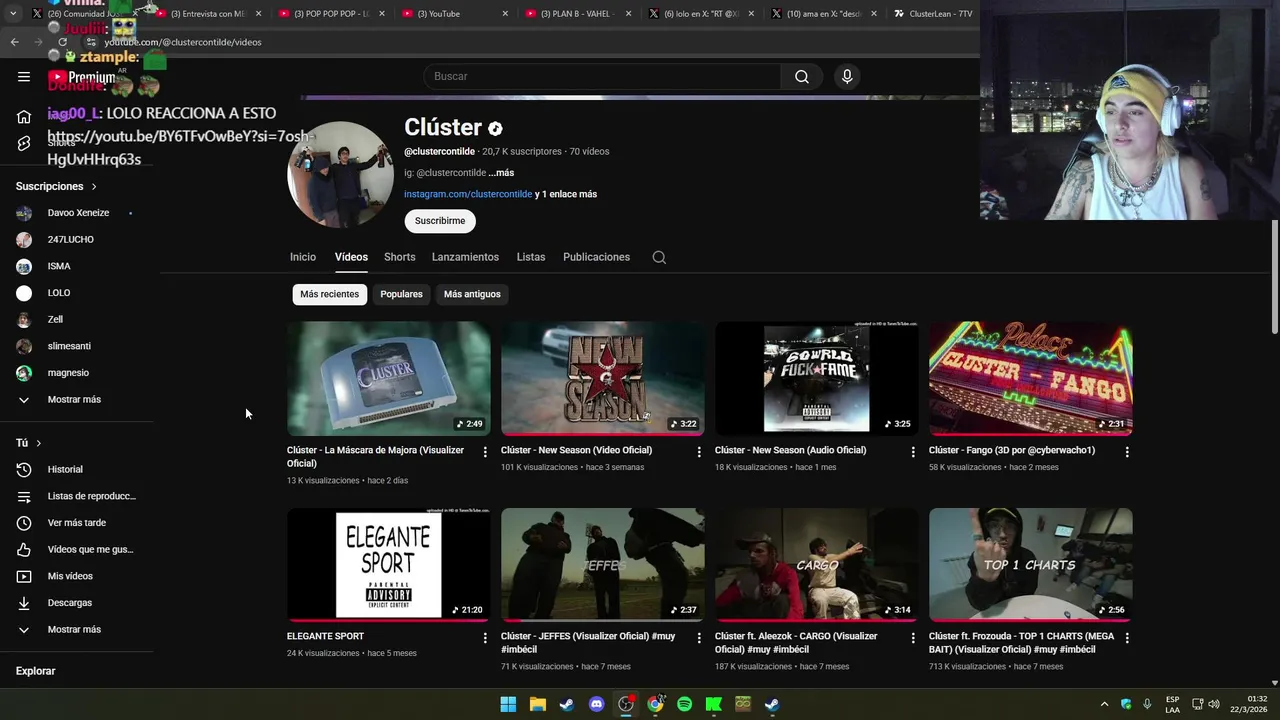Switch to the Publicaciones channel tab
Screen dimensions: 1280x720
pyautogui.click(x=596, y=257)
